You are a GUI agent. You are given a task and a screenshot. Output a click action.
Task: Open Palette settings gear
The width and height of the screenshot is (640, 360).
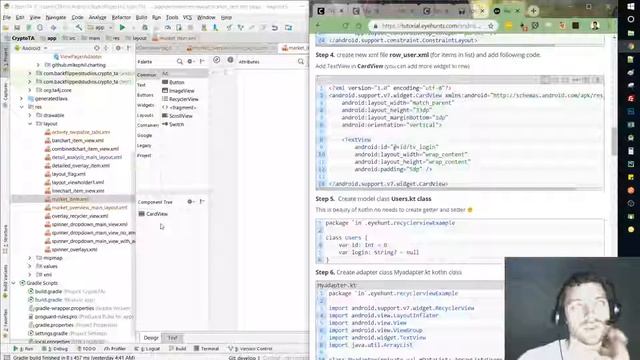coord(190,62)
